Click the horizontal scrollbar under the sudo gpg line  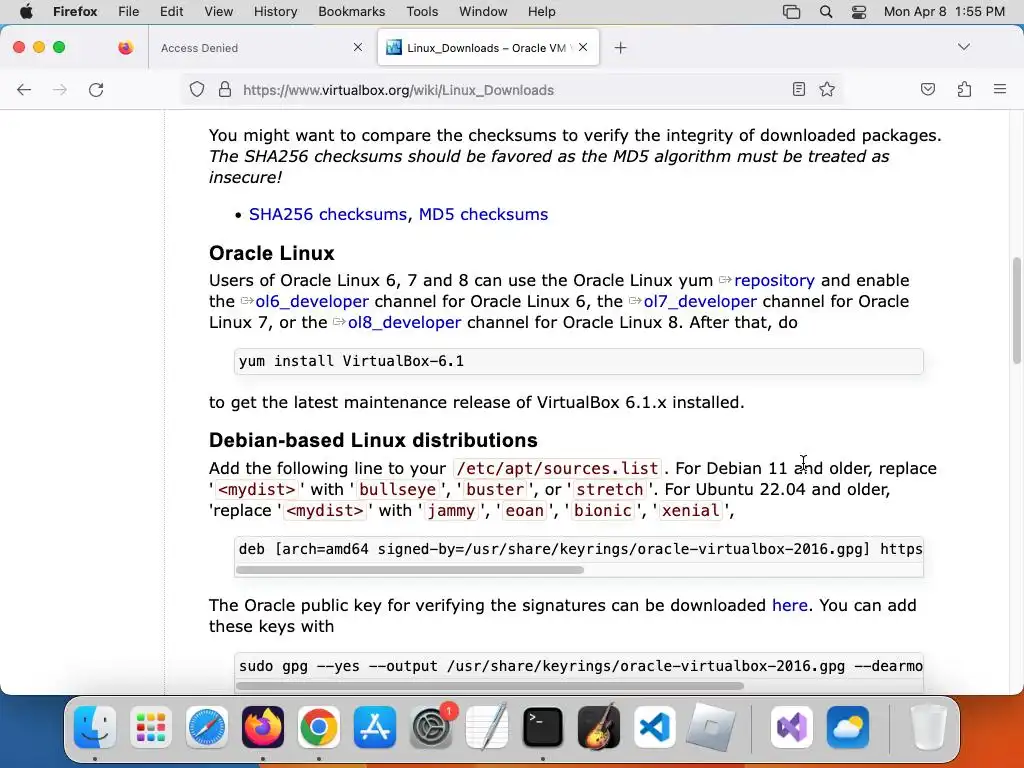[490, 686]
